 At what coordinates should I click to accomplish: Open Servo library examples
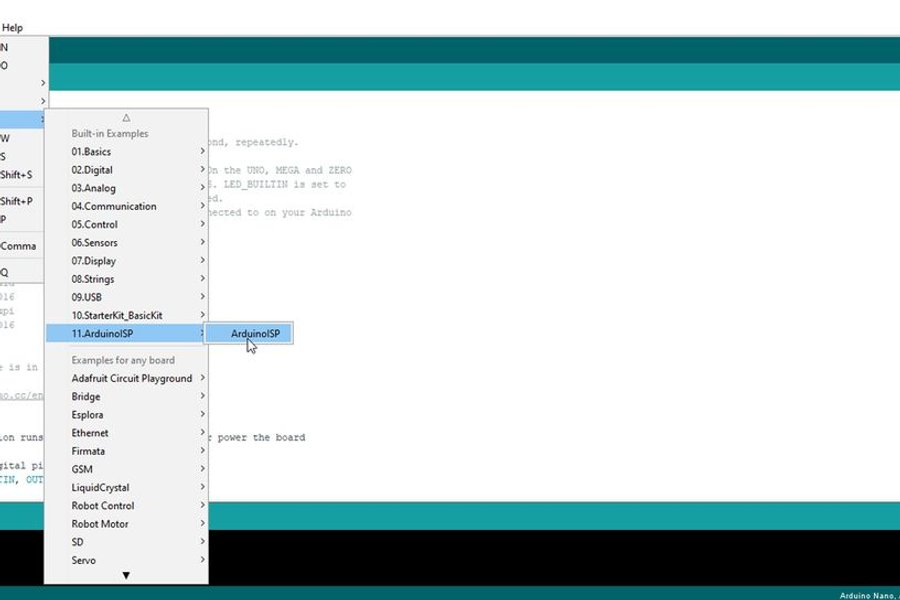point(126,560)
